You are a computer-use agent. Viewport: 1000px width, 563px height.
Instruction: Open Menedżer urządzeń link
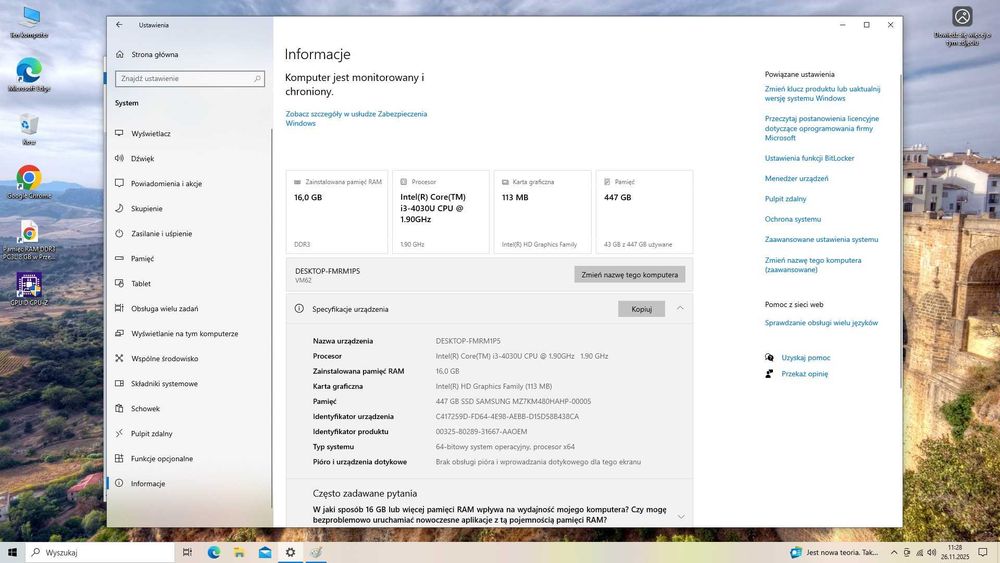(x=797, y=179)
